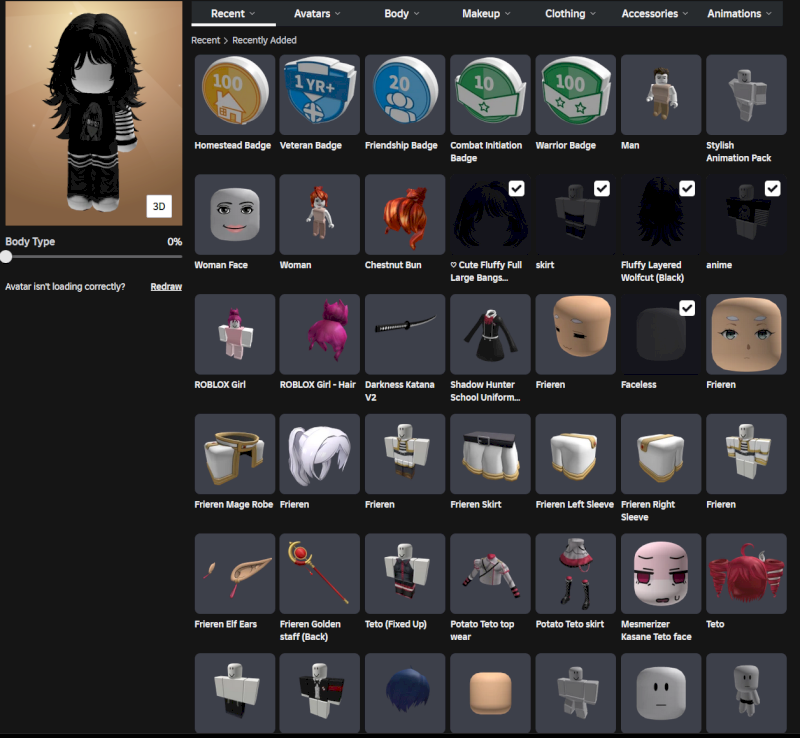Click the Redraw avatar link

166,287
